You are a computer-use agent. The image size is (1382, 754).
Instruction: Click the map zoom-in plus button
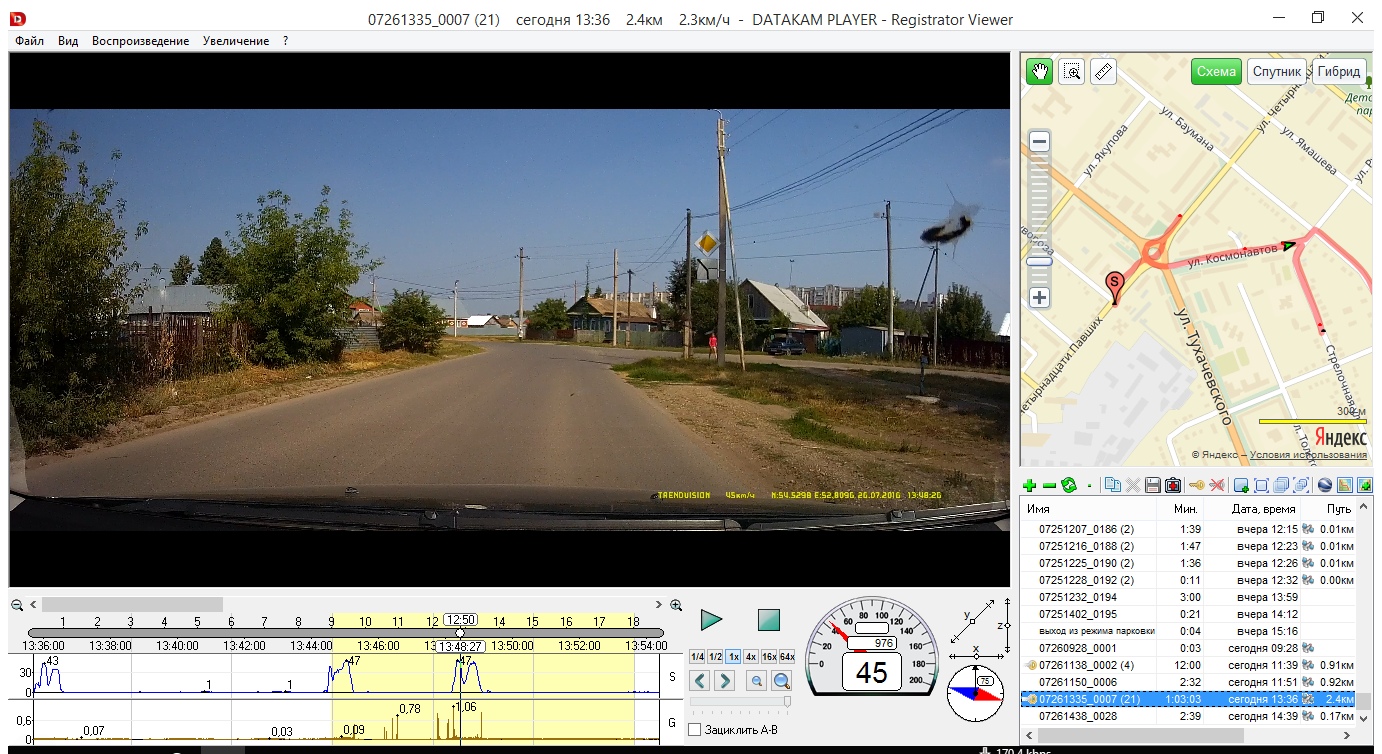pos(1040,298)
